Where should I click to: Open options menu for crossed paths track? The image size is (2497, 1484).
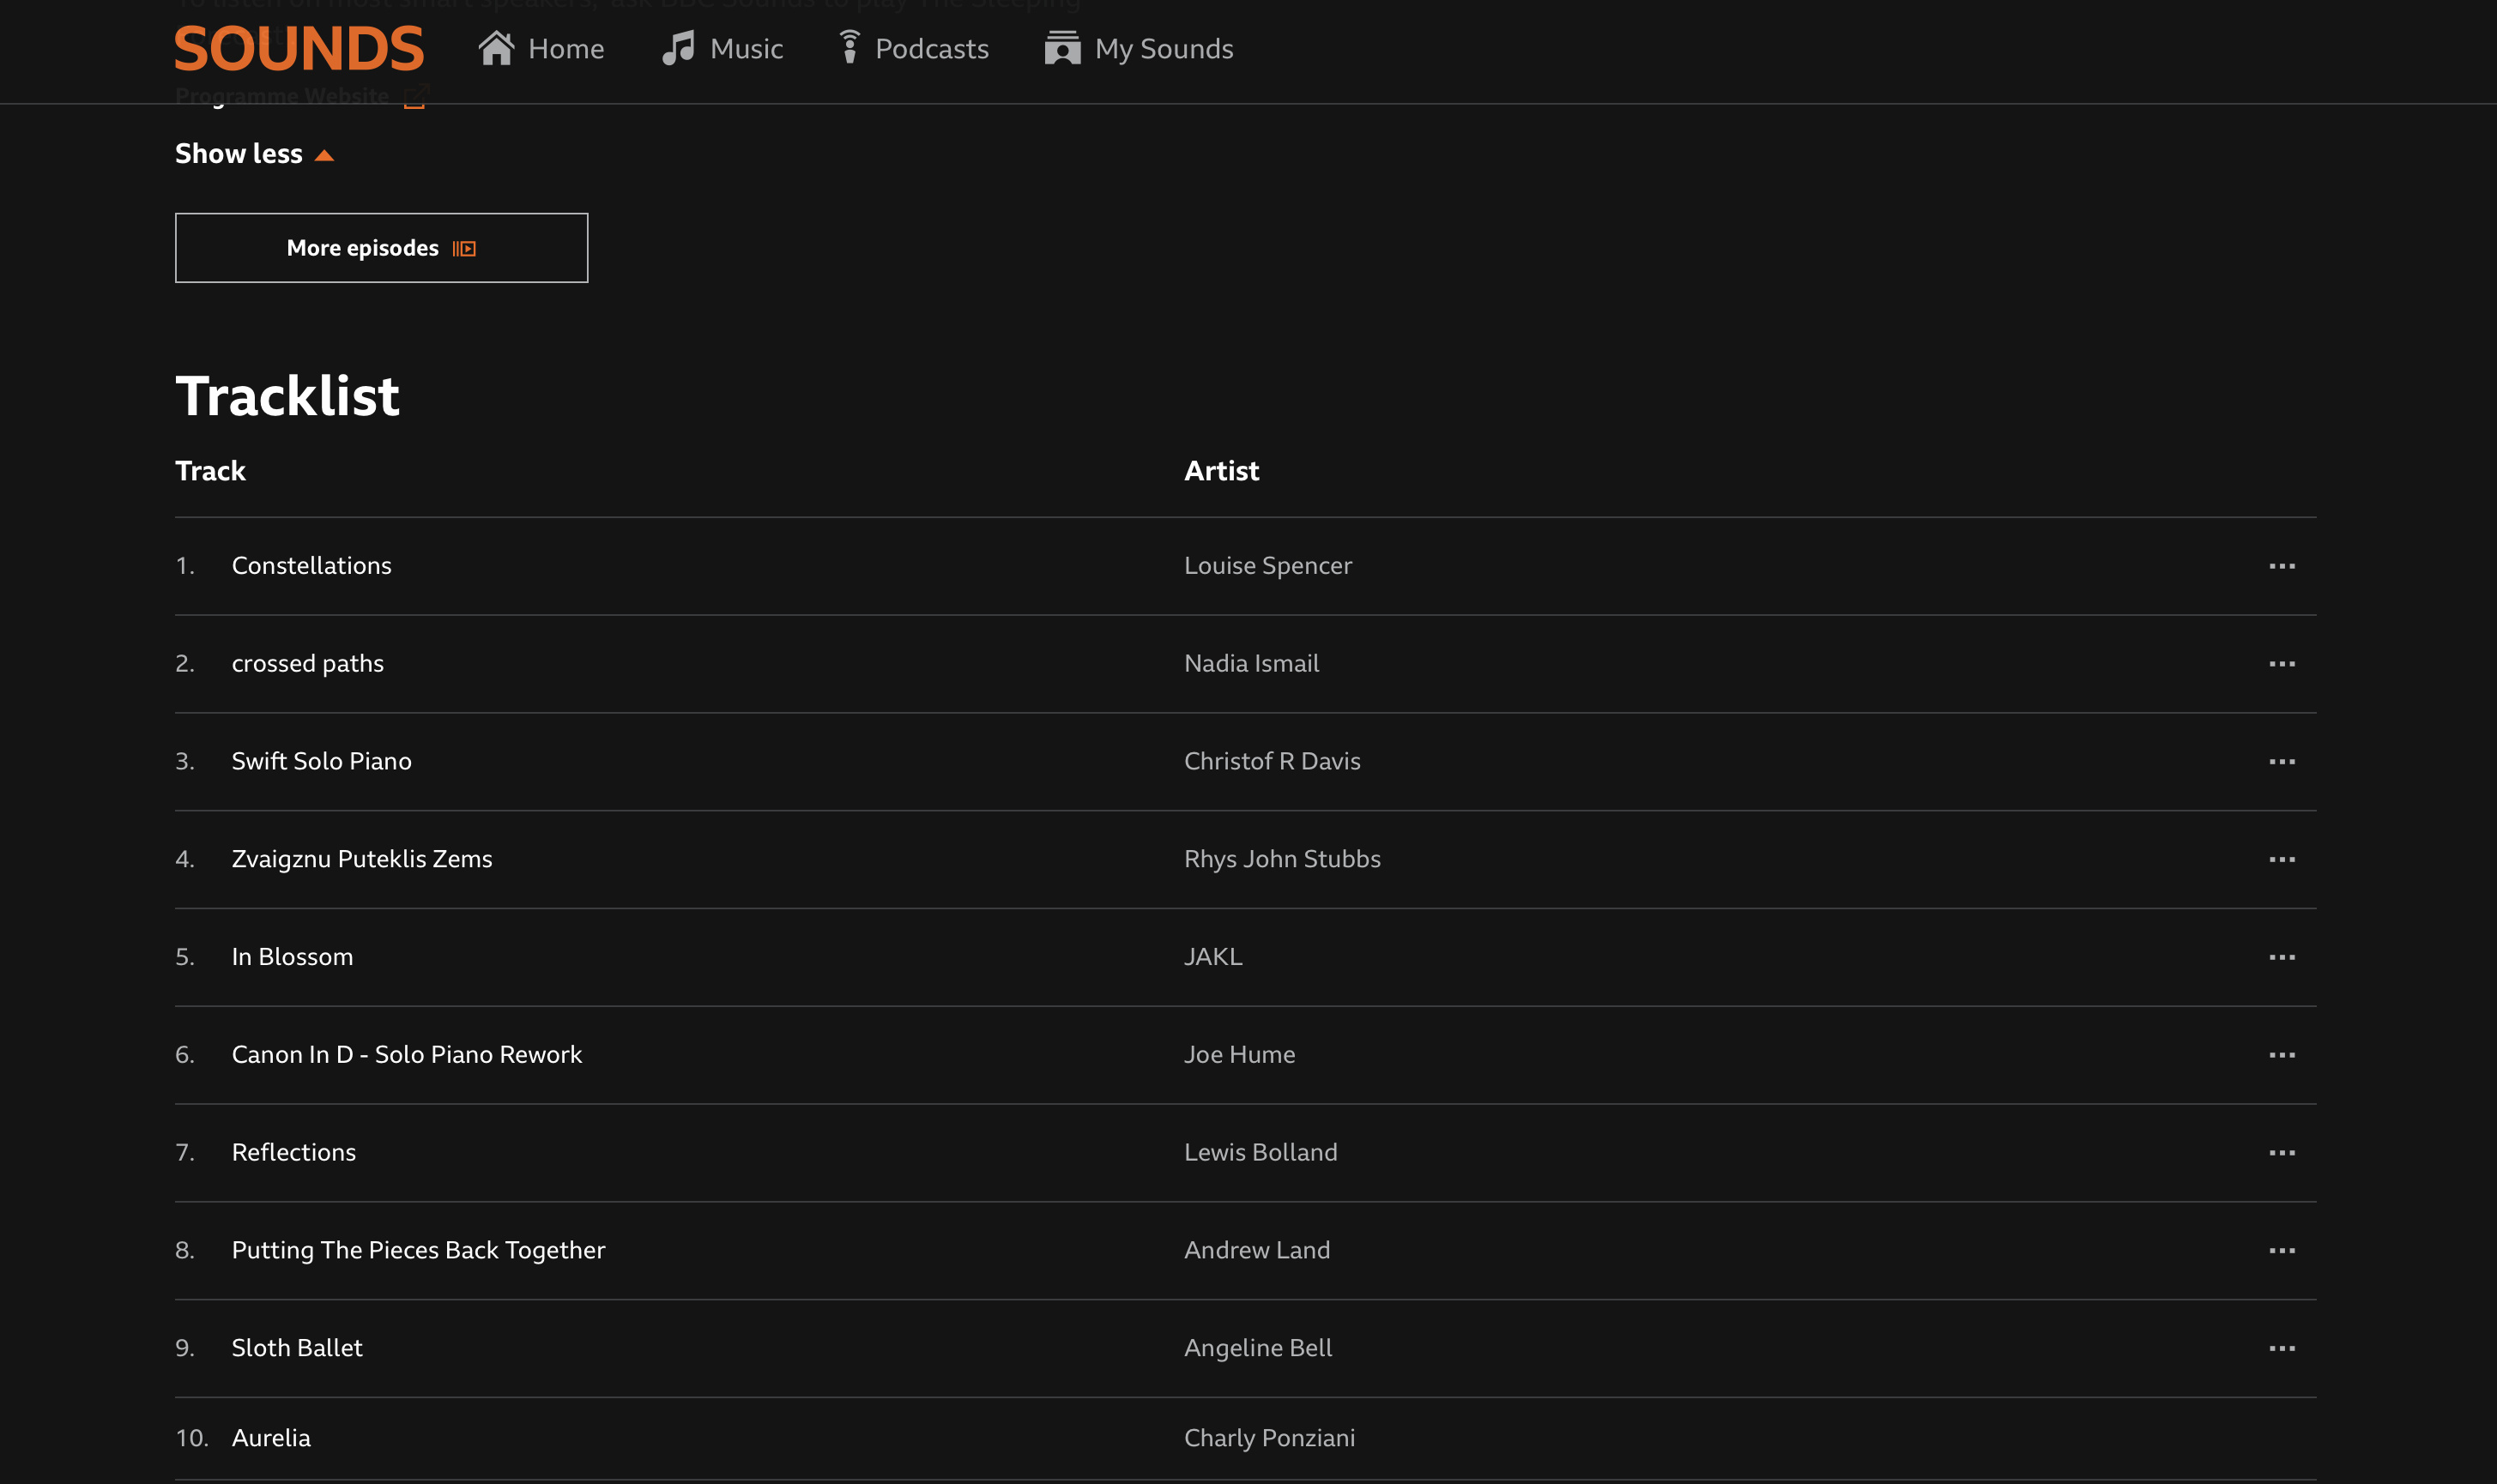coord(2282,664)
